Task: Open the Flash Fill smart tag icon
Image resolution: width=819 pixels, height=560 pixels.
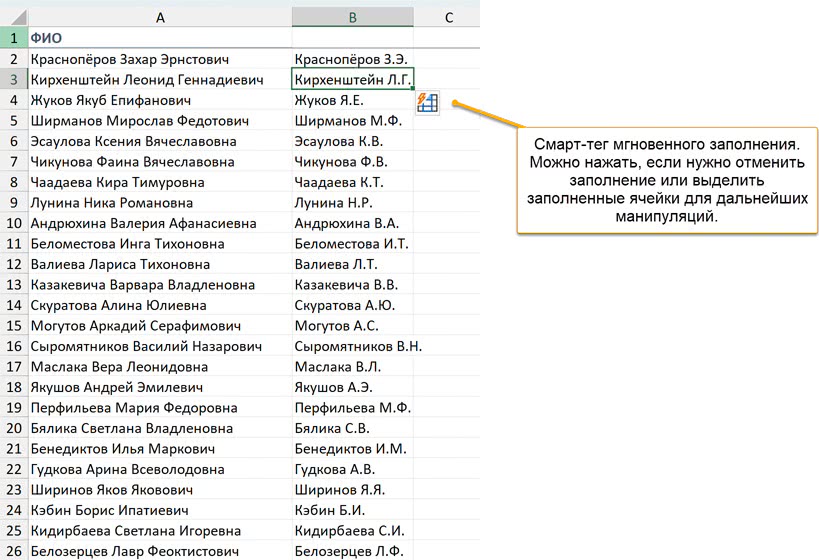Action: click(427, 102)
